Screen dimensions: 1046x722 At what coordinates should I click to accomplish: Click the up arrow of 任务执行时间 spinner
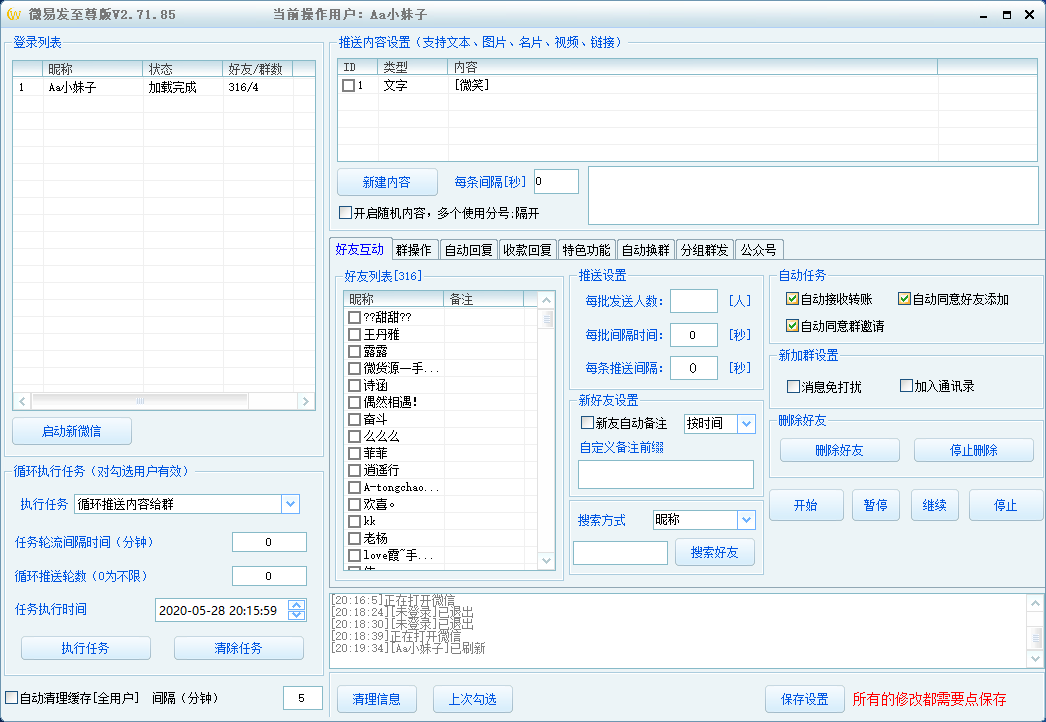(297, 605)
